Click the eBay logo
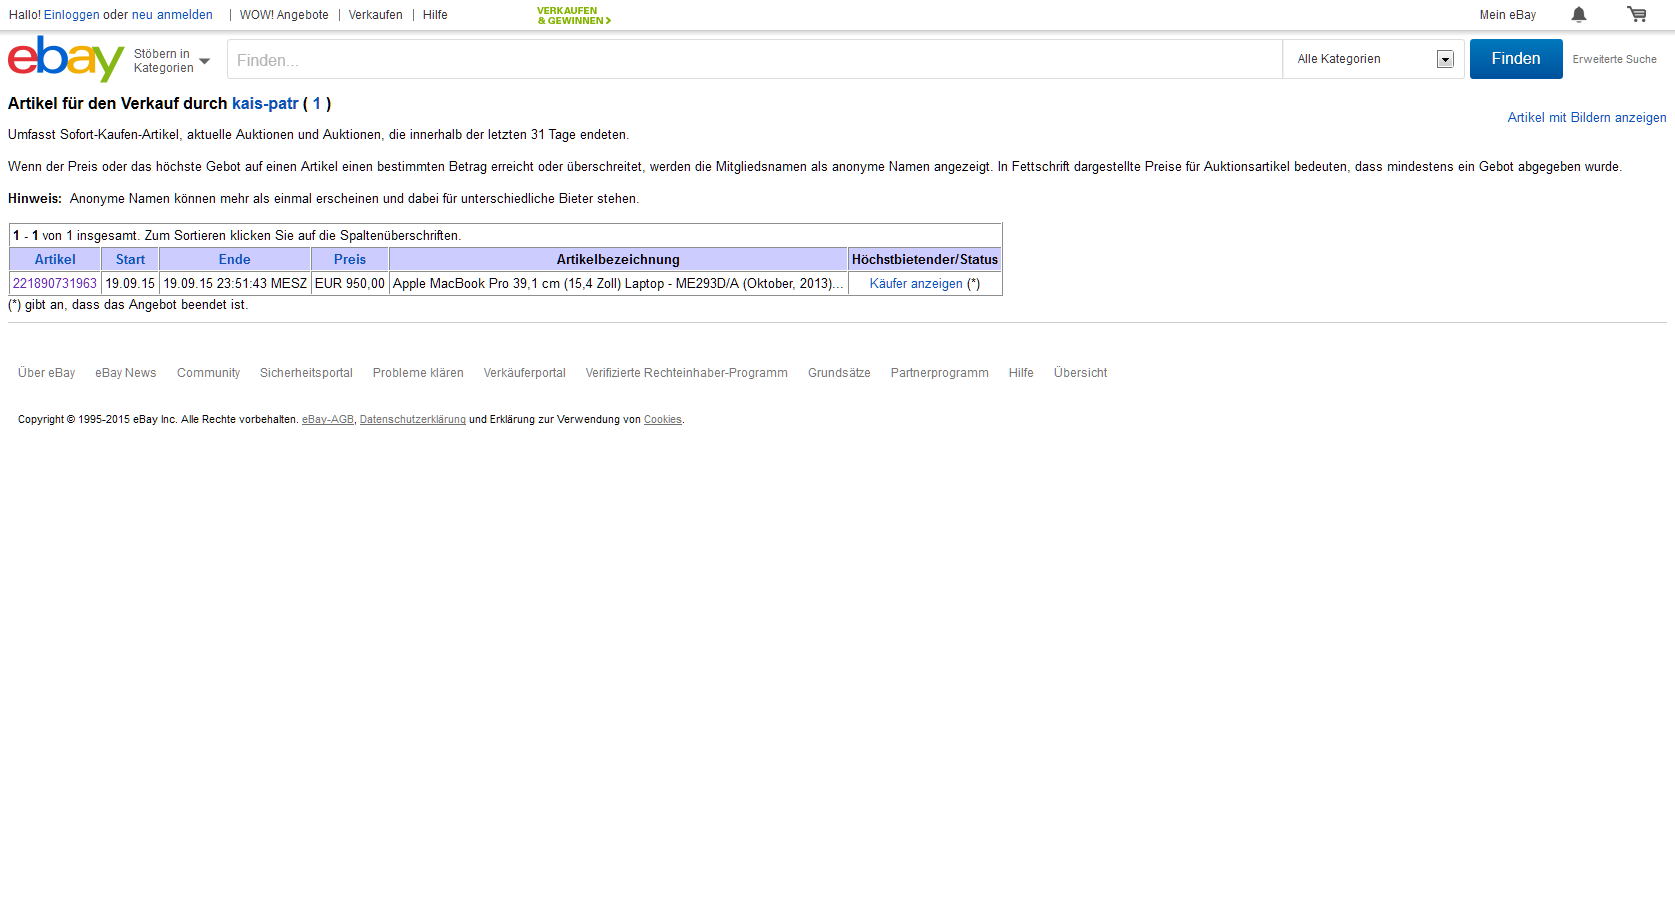The height and width of the screenshot is (904, 1675). [x=65, y=59]
